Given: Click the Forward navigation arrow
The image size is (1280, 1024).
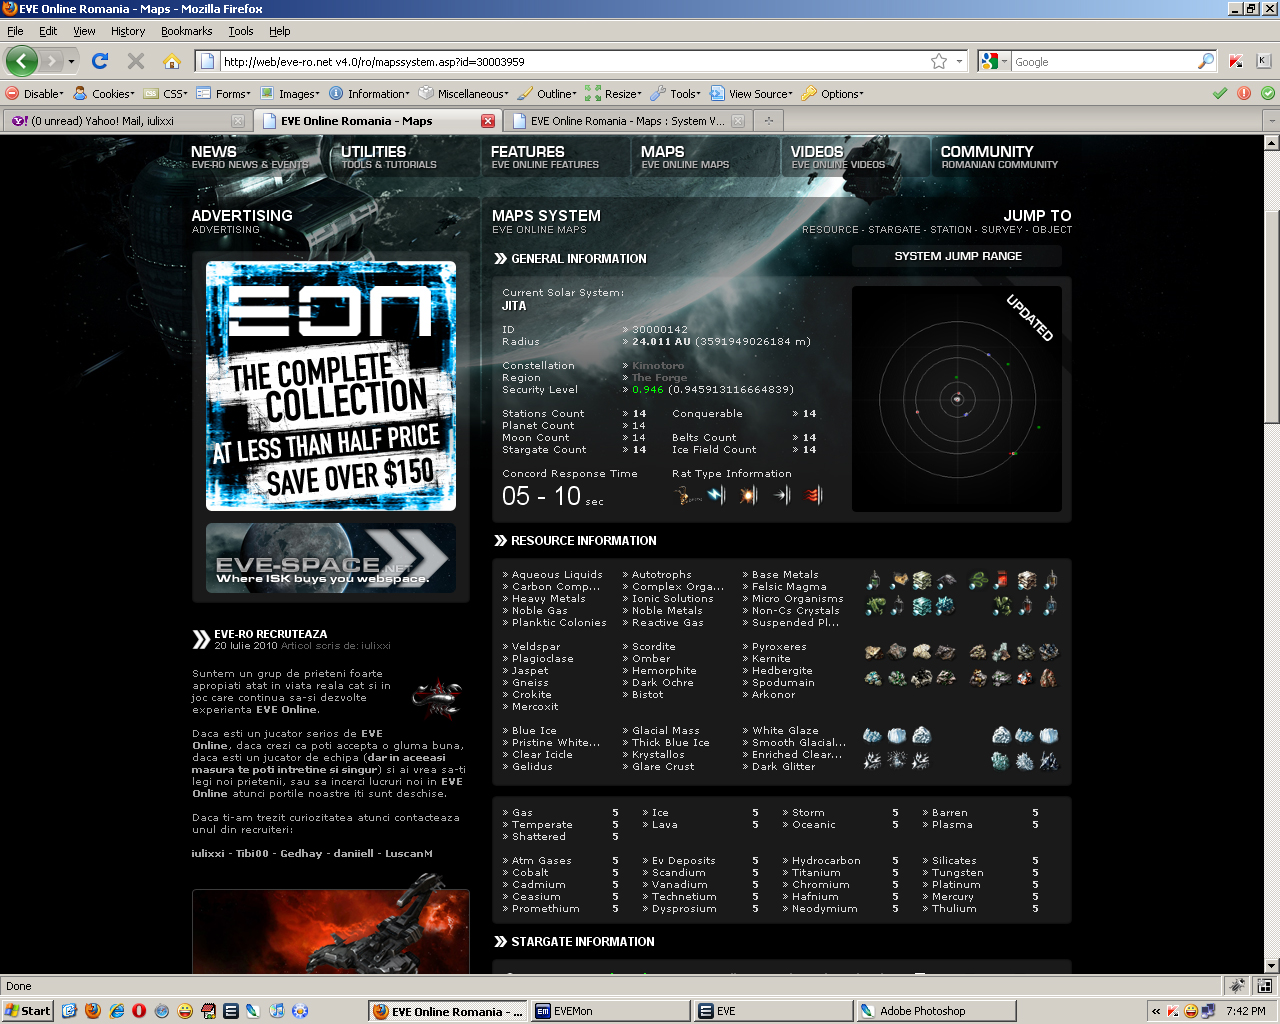Looking at the screenshot, I should point(52,61).
